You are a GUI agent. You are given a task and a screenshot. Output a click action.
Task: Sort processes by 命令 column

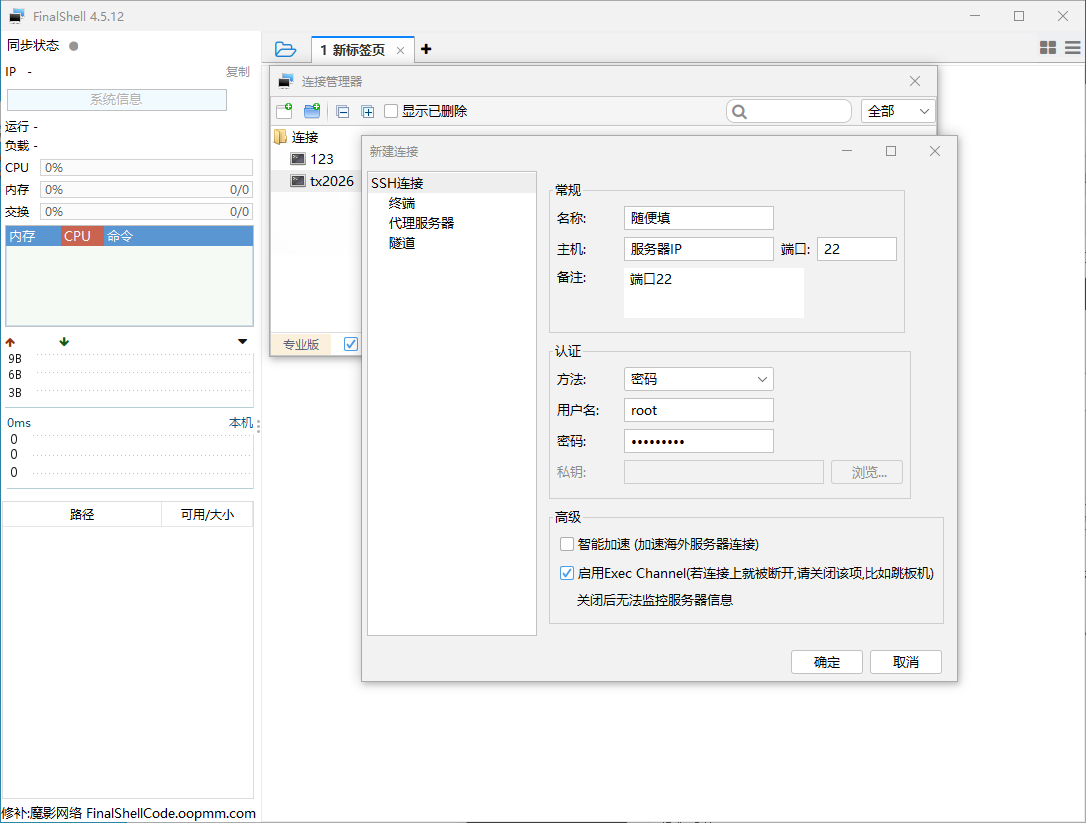click(178, 236)
